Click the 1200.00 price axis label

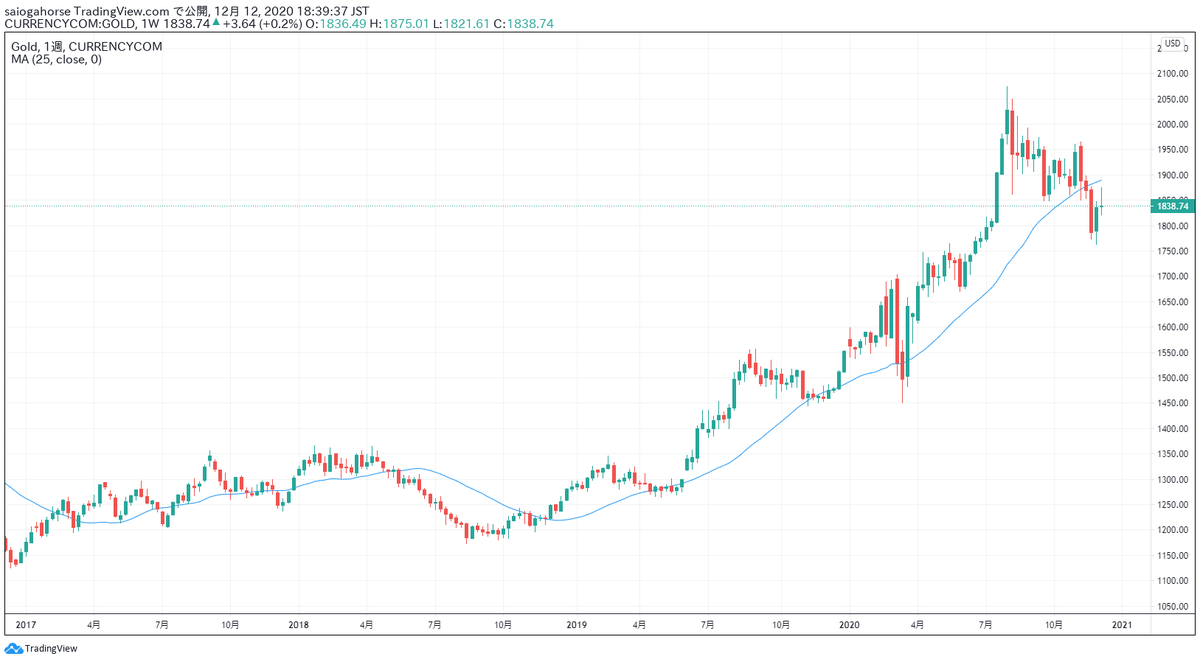(x=1171, y=530)
